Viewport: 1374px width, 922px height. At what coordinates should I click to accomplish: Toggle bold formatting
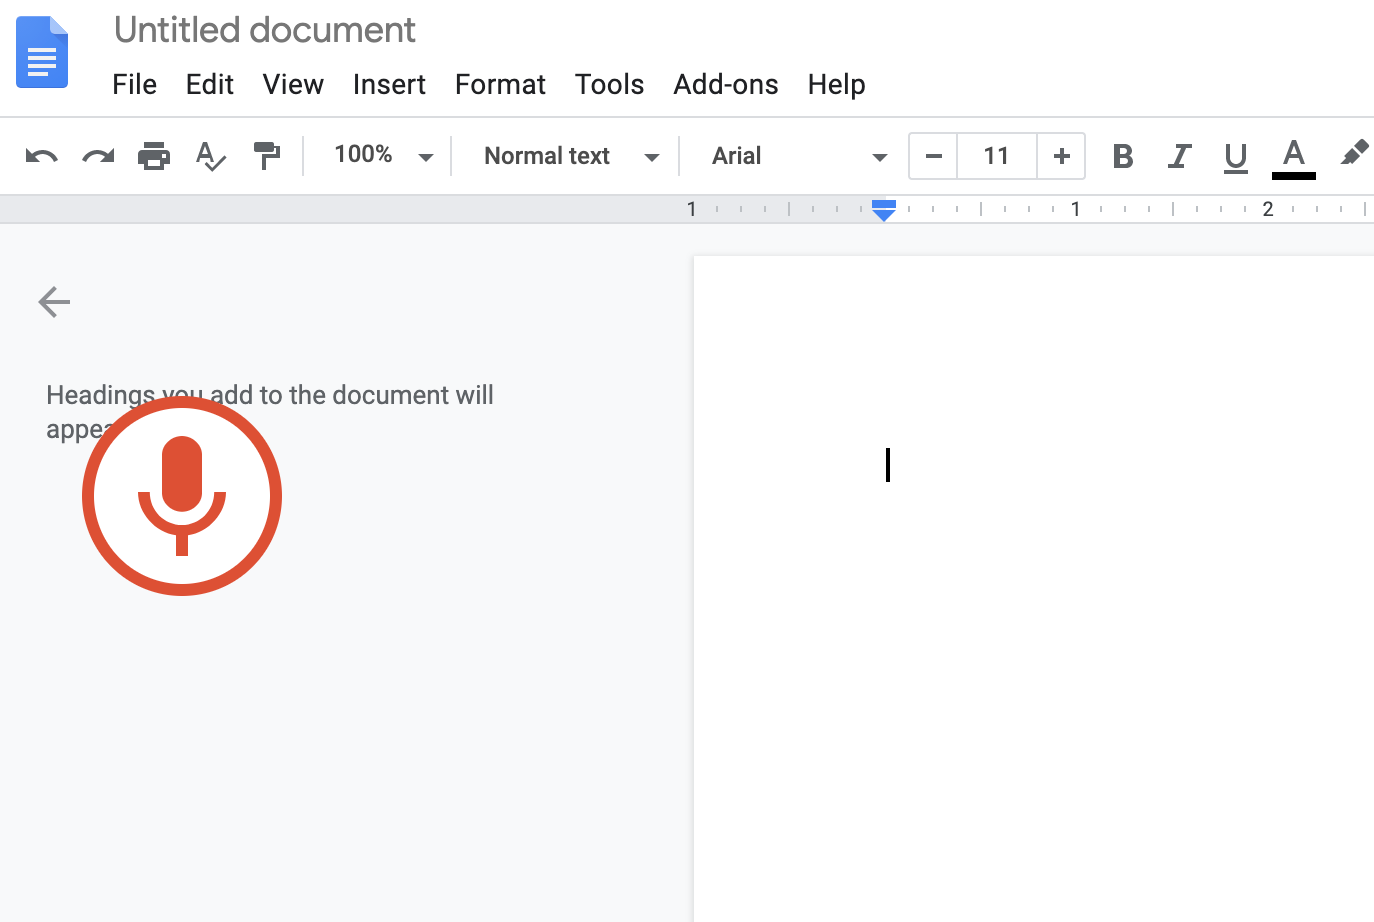[1122, 156]
